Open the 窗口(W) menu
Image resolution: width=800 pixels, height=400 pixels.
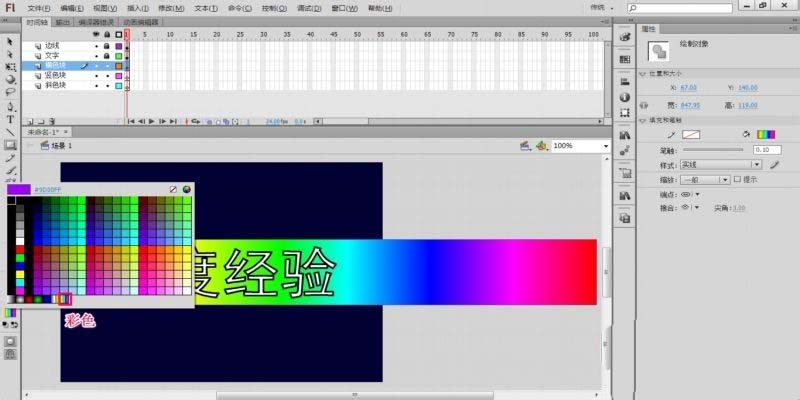[x=344, y=8]
